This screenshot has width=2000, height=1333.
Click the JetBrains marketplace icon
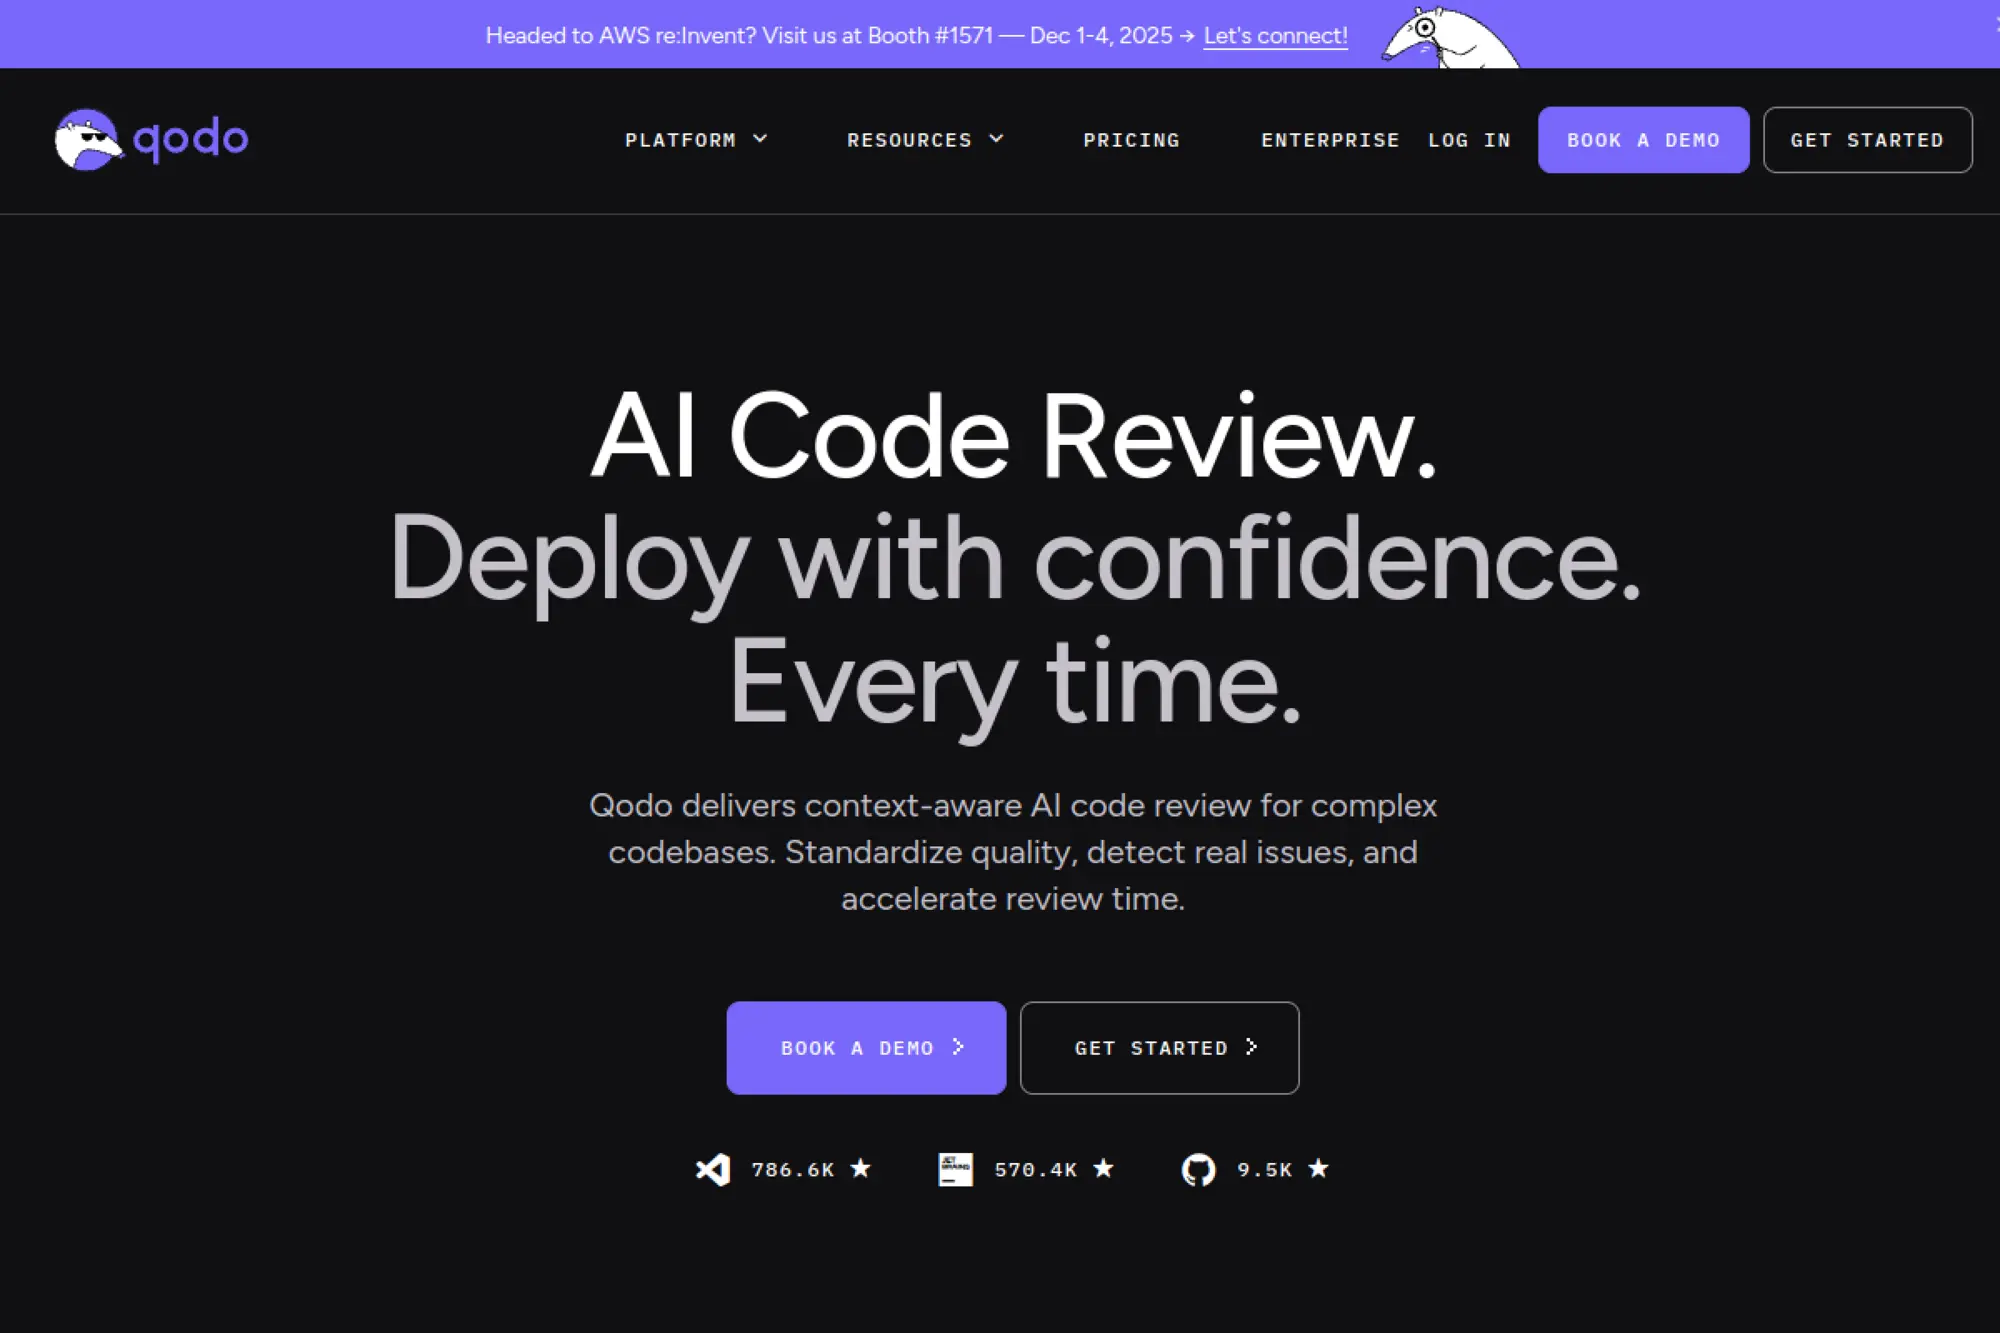tap(955, 1169)
